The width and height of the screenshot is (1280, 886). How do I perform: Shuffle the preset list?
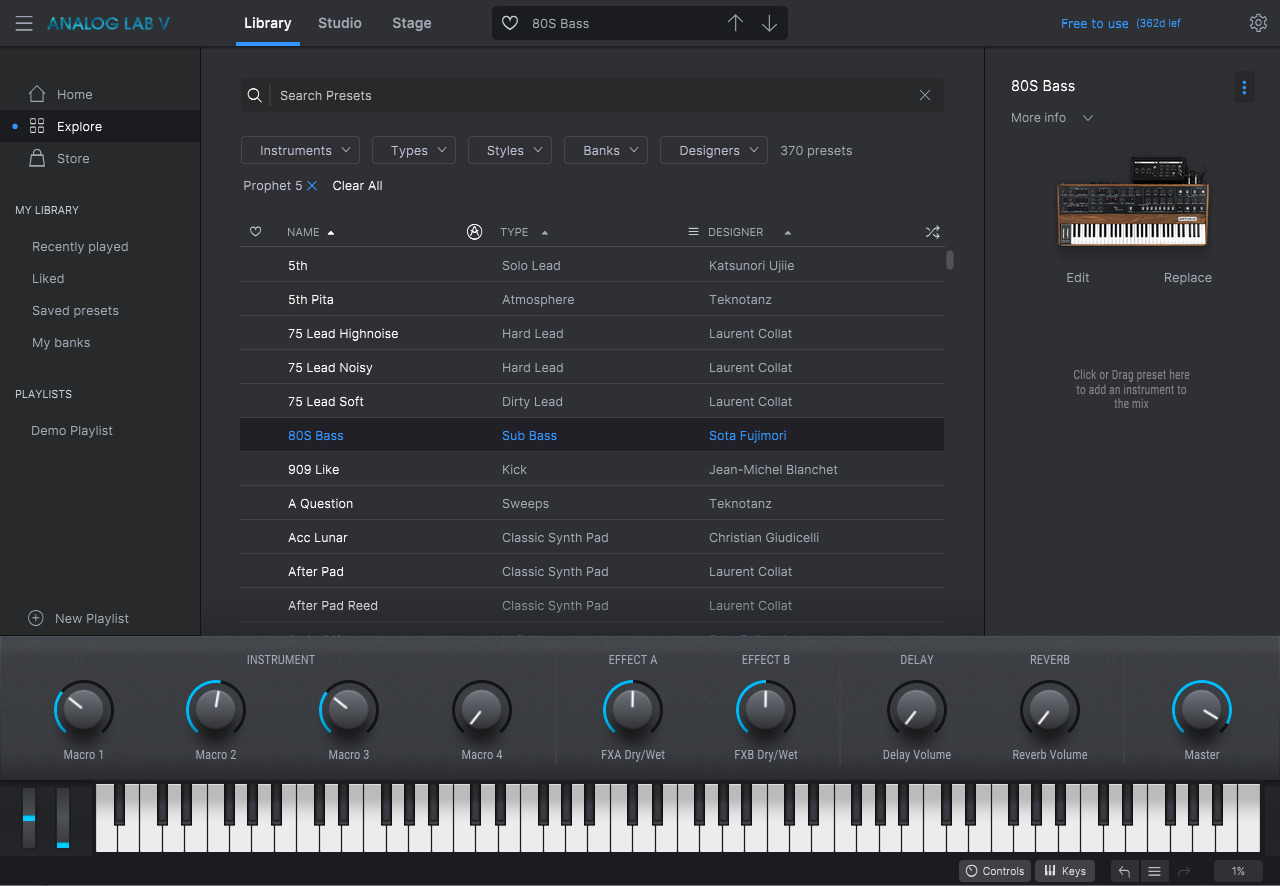(932, 232)
